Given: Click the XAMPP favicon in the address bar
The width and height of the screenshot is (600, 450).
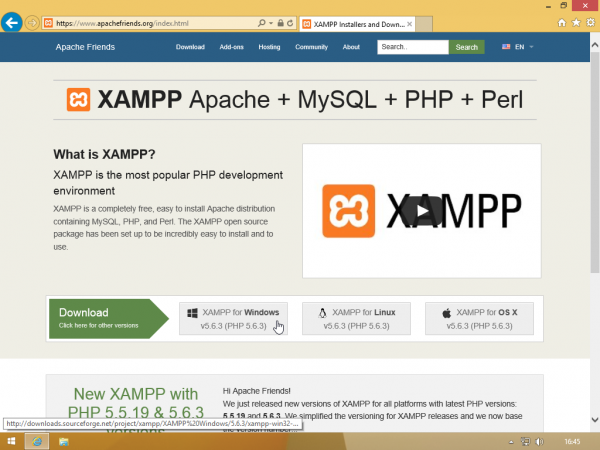Looking at the screenshot, I should tap(48, 23).
